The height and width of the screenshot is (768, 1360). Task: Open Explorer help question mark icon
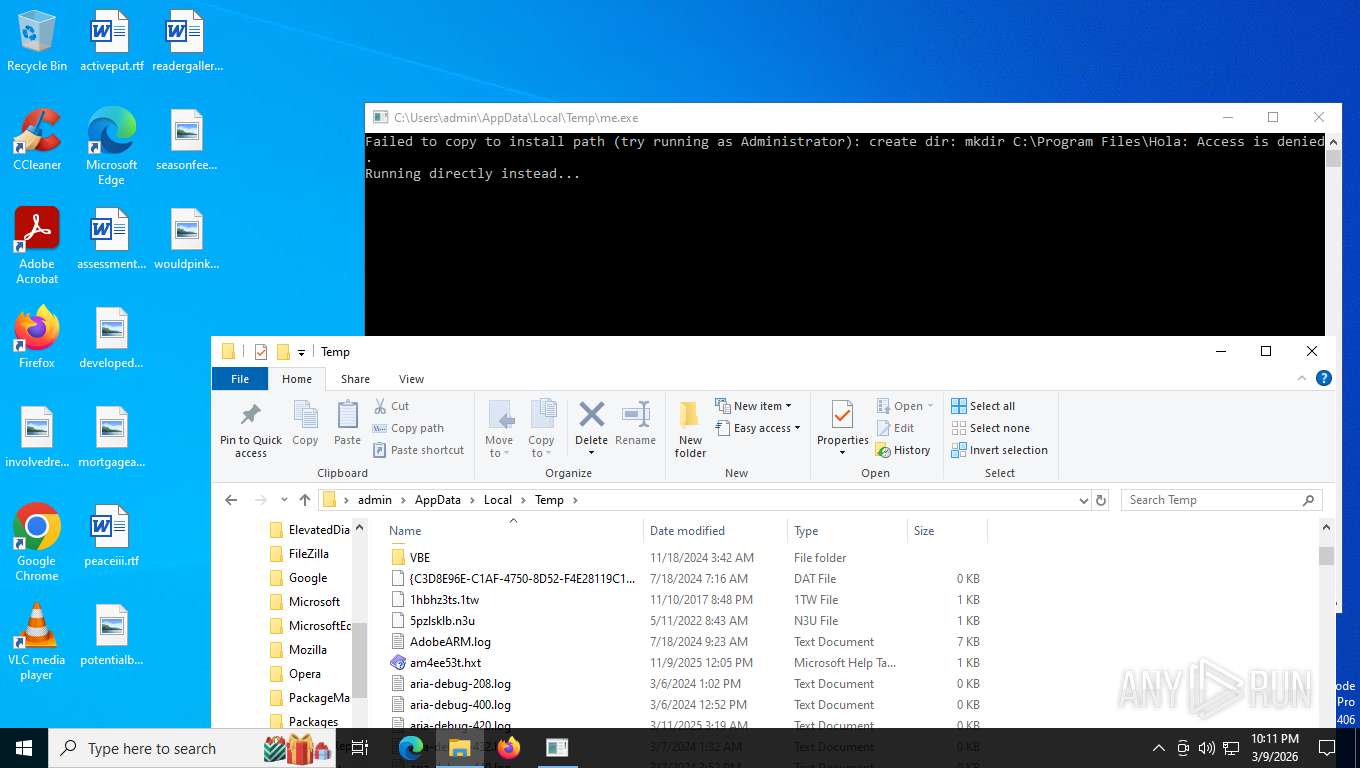click(1324, 378)
